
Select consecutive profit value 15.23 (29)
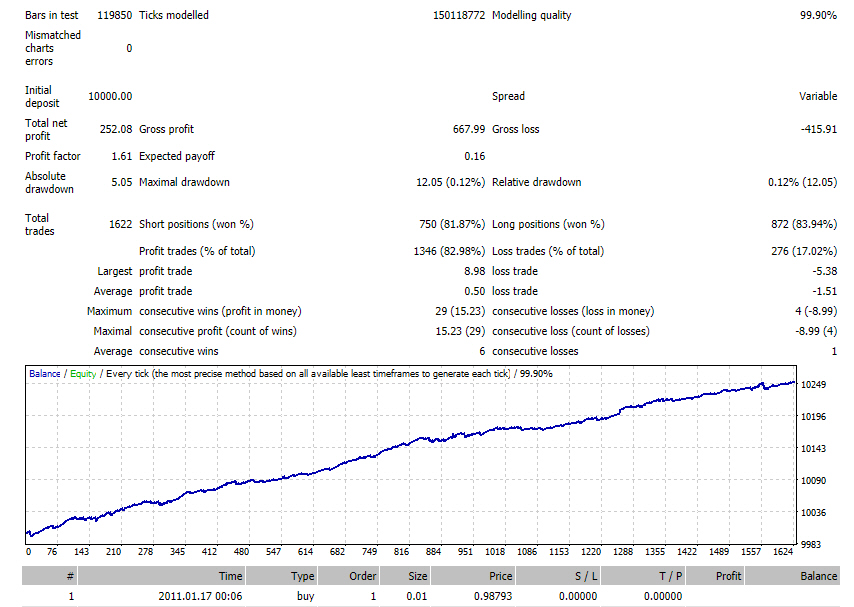tap(460, 331)
